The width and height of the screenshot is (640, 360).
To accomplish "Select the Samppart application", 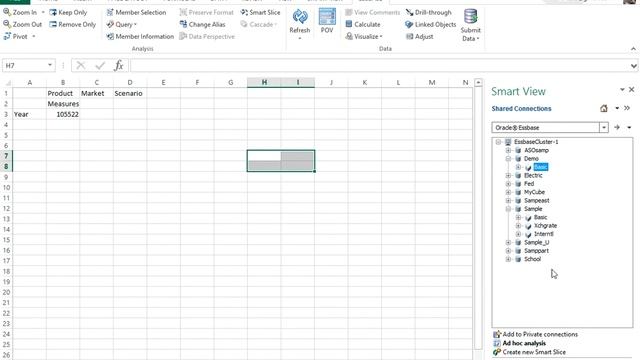I will [x=536, y=251].
